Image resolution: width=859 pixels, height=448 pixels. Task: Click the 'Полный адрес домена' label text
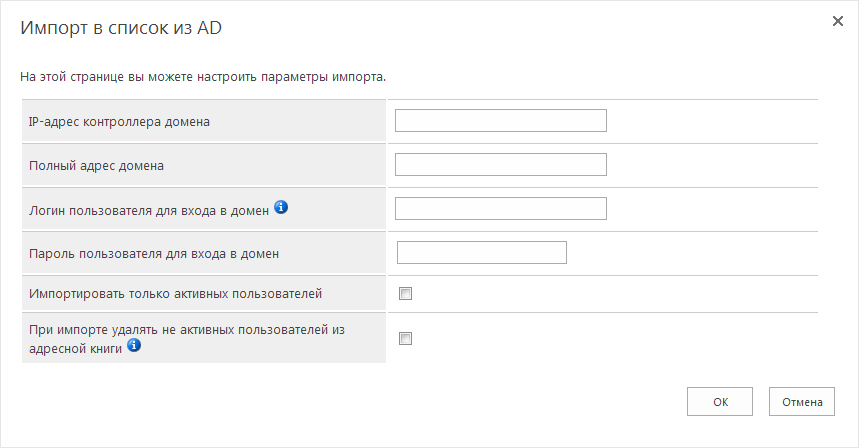pyautogui.click(x=96, y=166)
